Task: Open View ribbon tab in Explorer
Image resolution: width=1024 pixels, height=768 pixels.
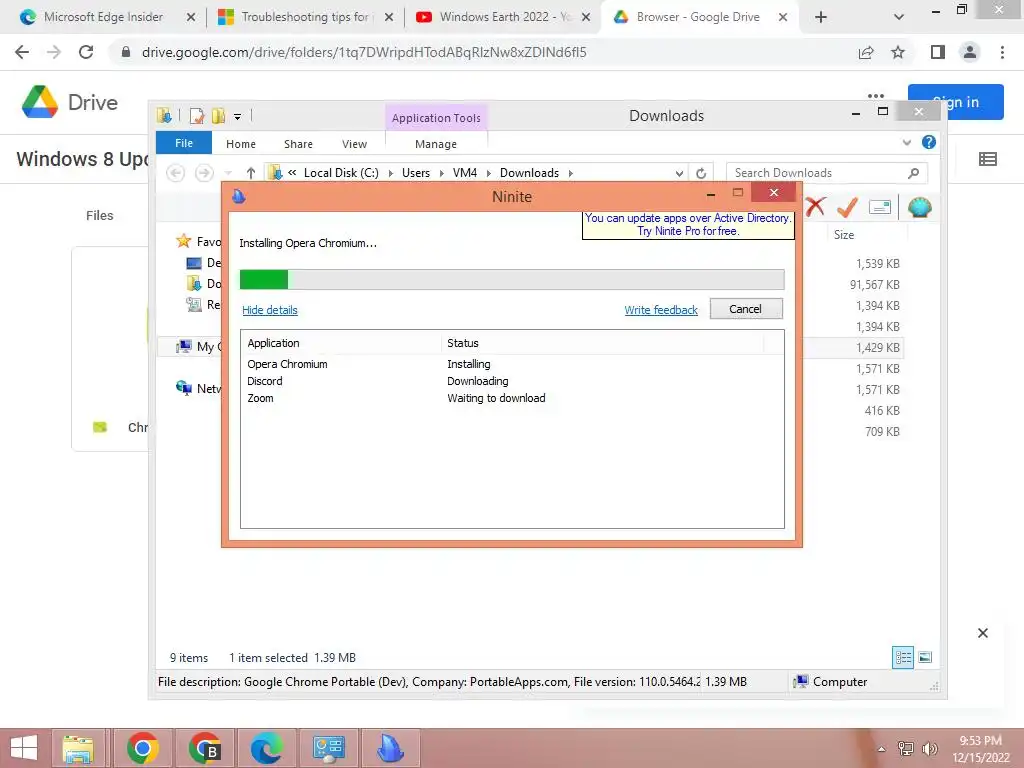Action: [355, 144]
